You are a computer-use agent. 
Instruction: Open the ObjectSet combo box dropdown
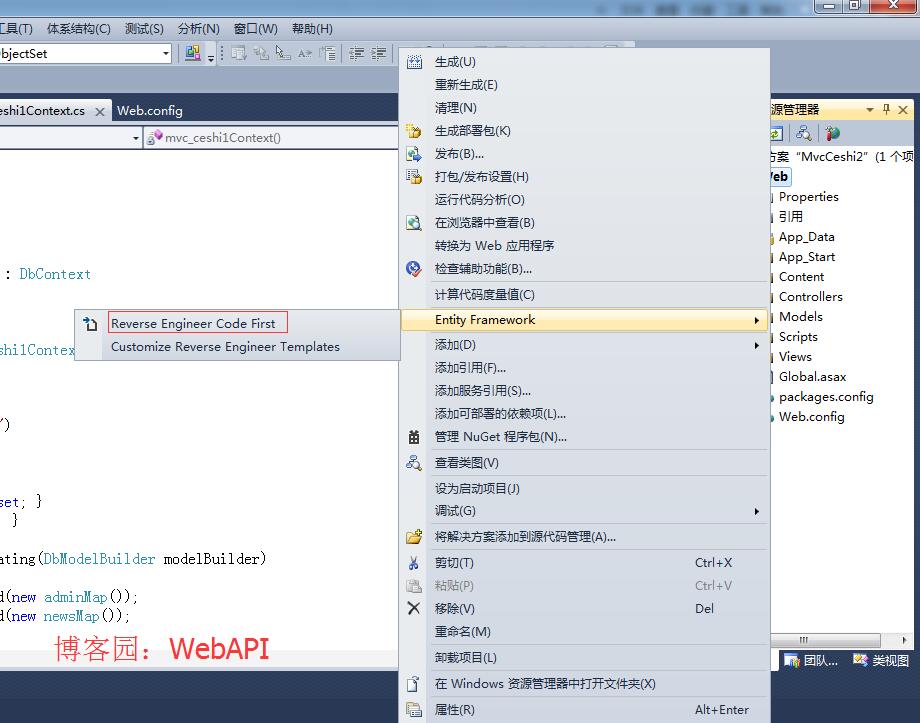[166, 54]
